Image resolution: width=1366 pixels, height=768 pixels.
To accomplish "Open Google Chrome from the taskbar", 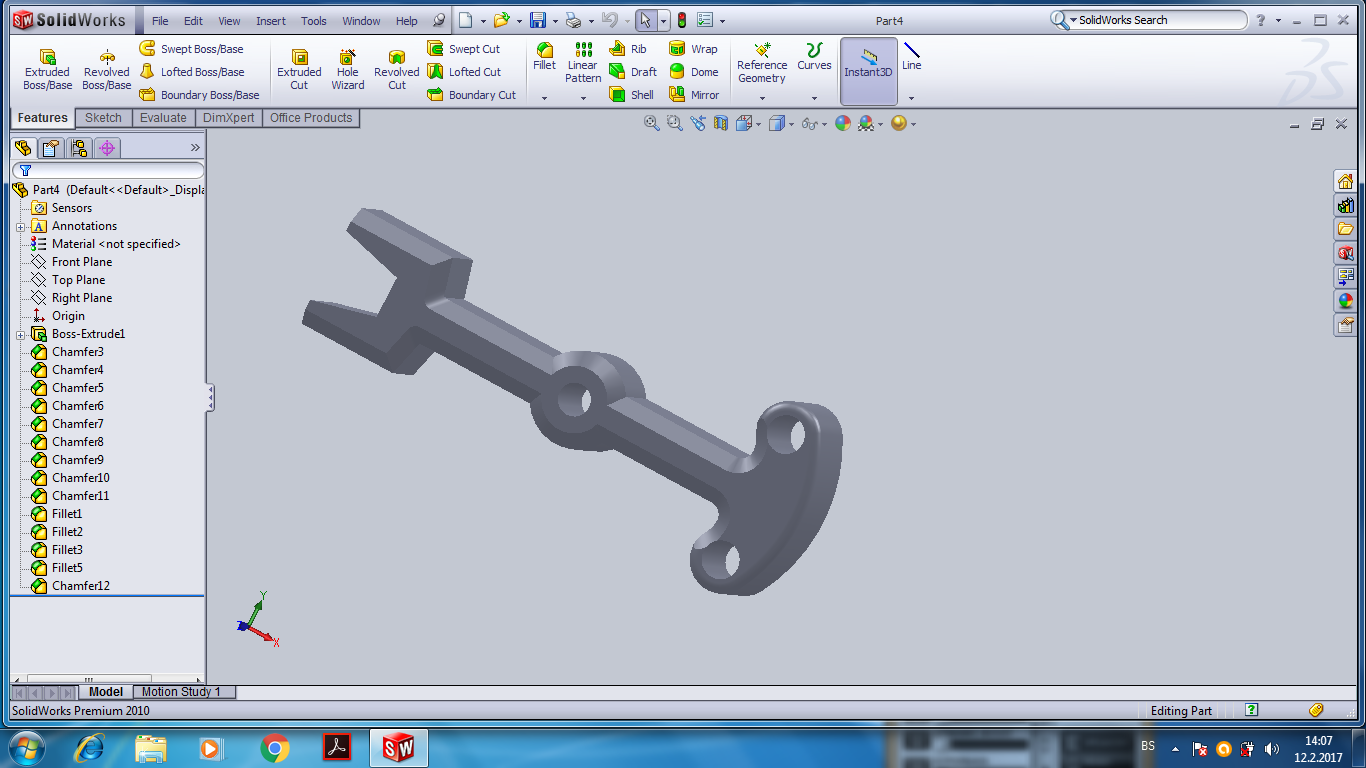I will 275,748.
